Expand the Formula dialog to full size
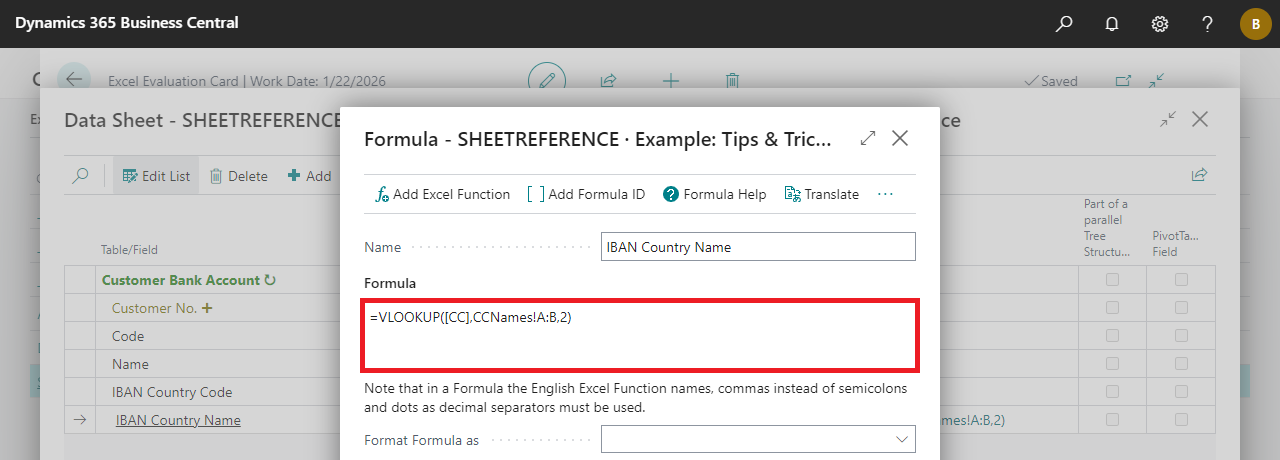1280x460 pixels. [x=868, y=139]
